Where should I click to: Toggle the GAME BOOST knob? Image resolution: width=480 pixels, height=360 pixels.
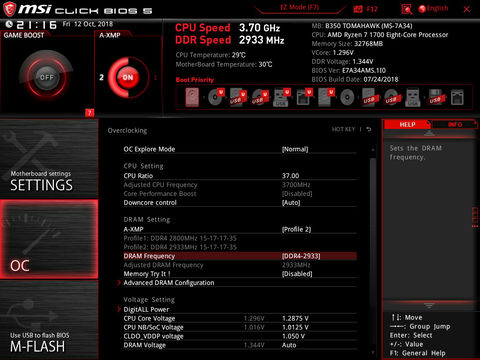(x=47, y=77)
